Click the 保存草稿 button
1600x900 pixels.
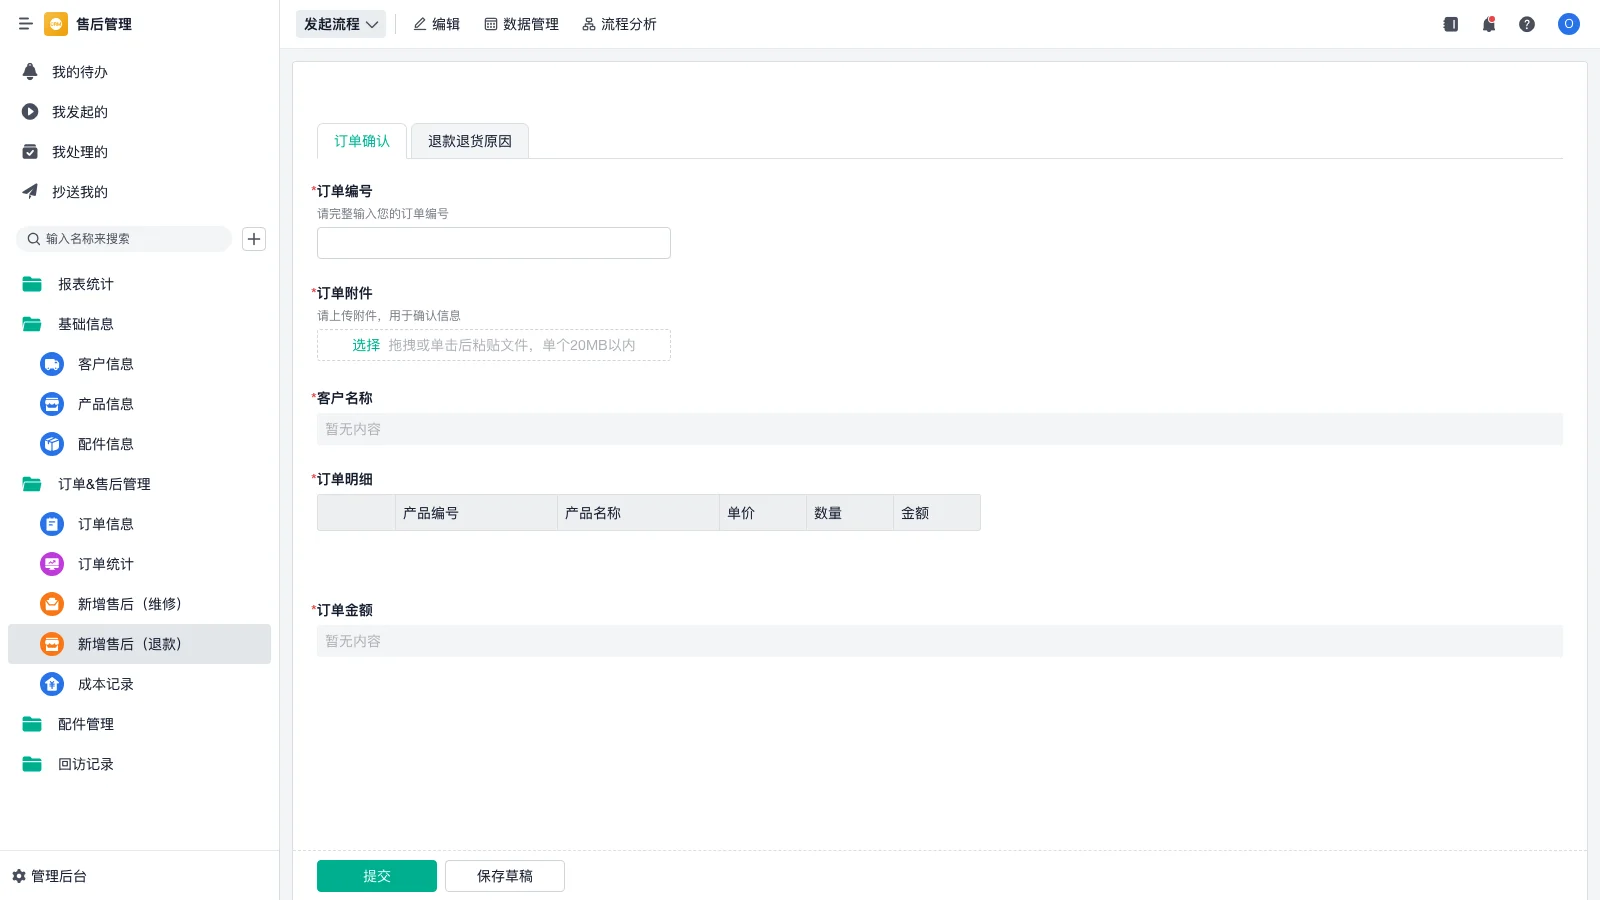[505, 876]
